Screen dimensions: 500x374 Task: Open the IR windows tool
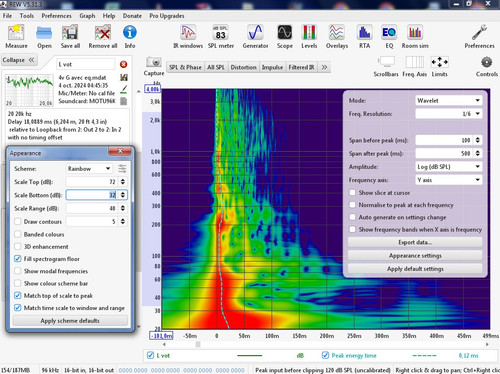pyautogui.click(x=188, y=33)
